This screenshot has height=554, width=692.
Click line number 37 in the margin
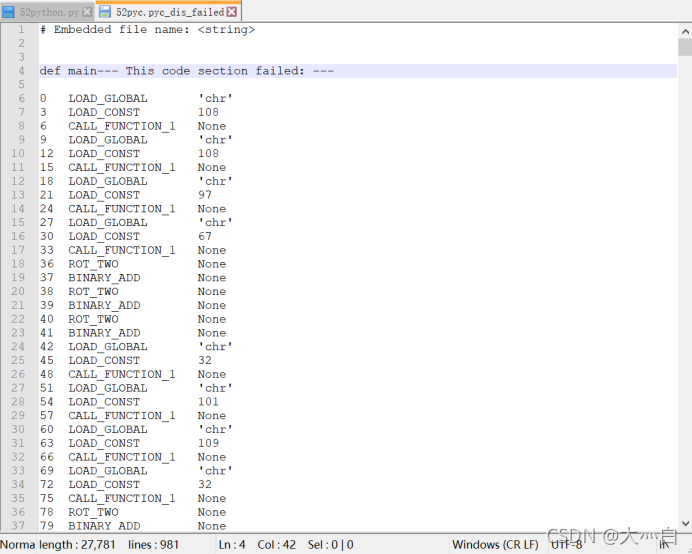pos(18,526)
